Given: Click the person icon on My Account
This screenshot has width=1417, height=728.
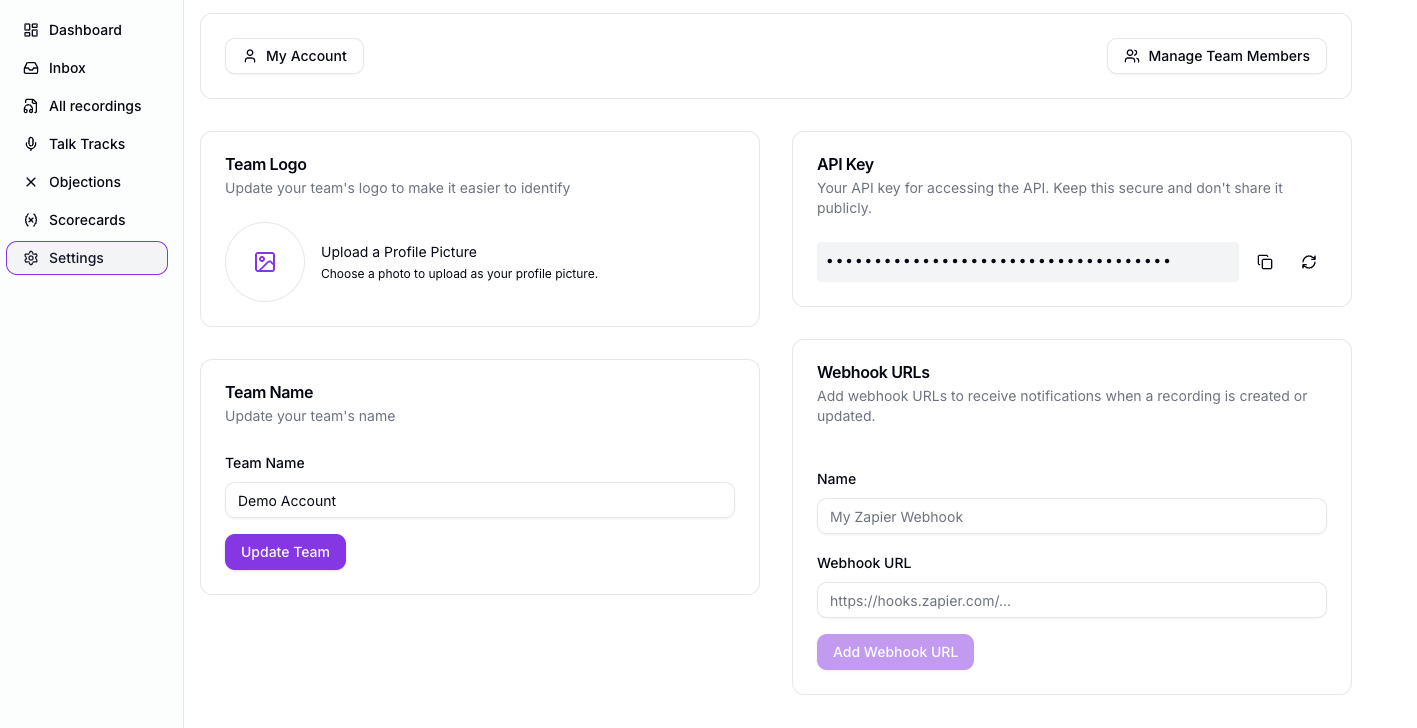Looking at the screenshot, I should point(250,56).
